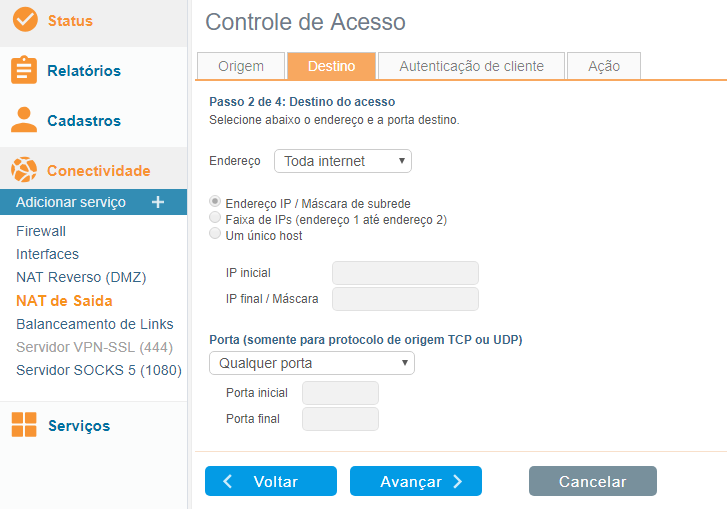Click the Serviços grid icon

coord(24,425)
